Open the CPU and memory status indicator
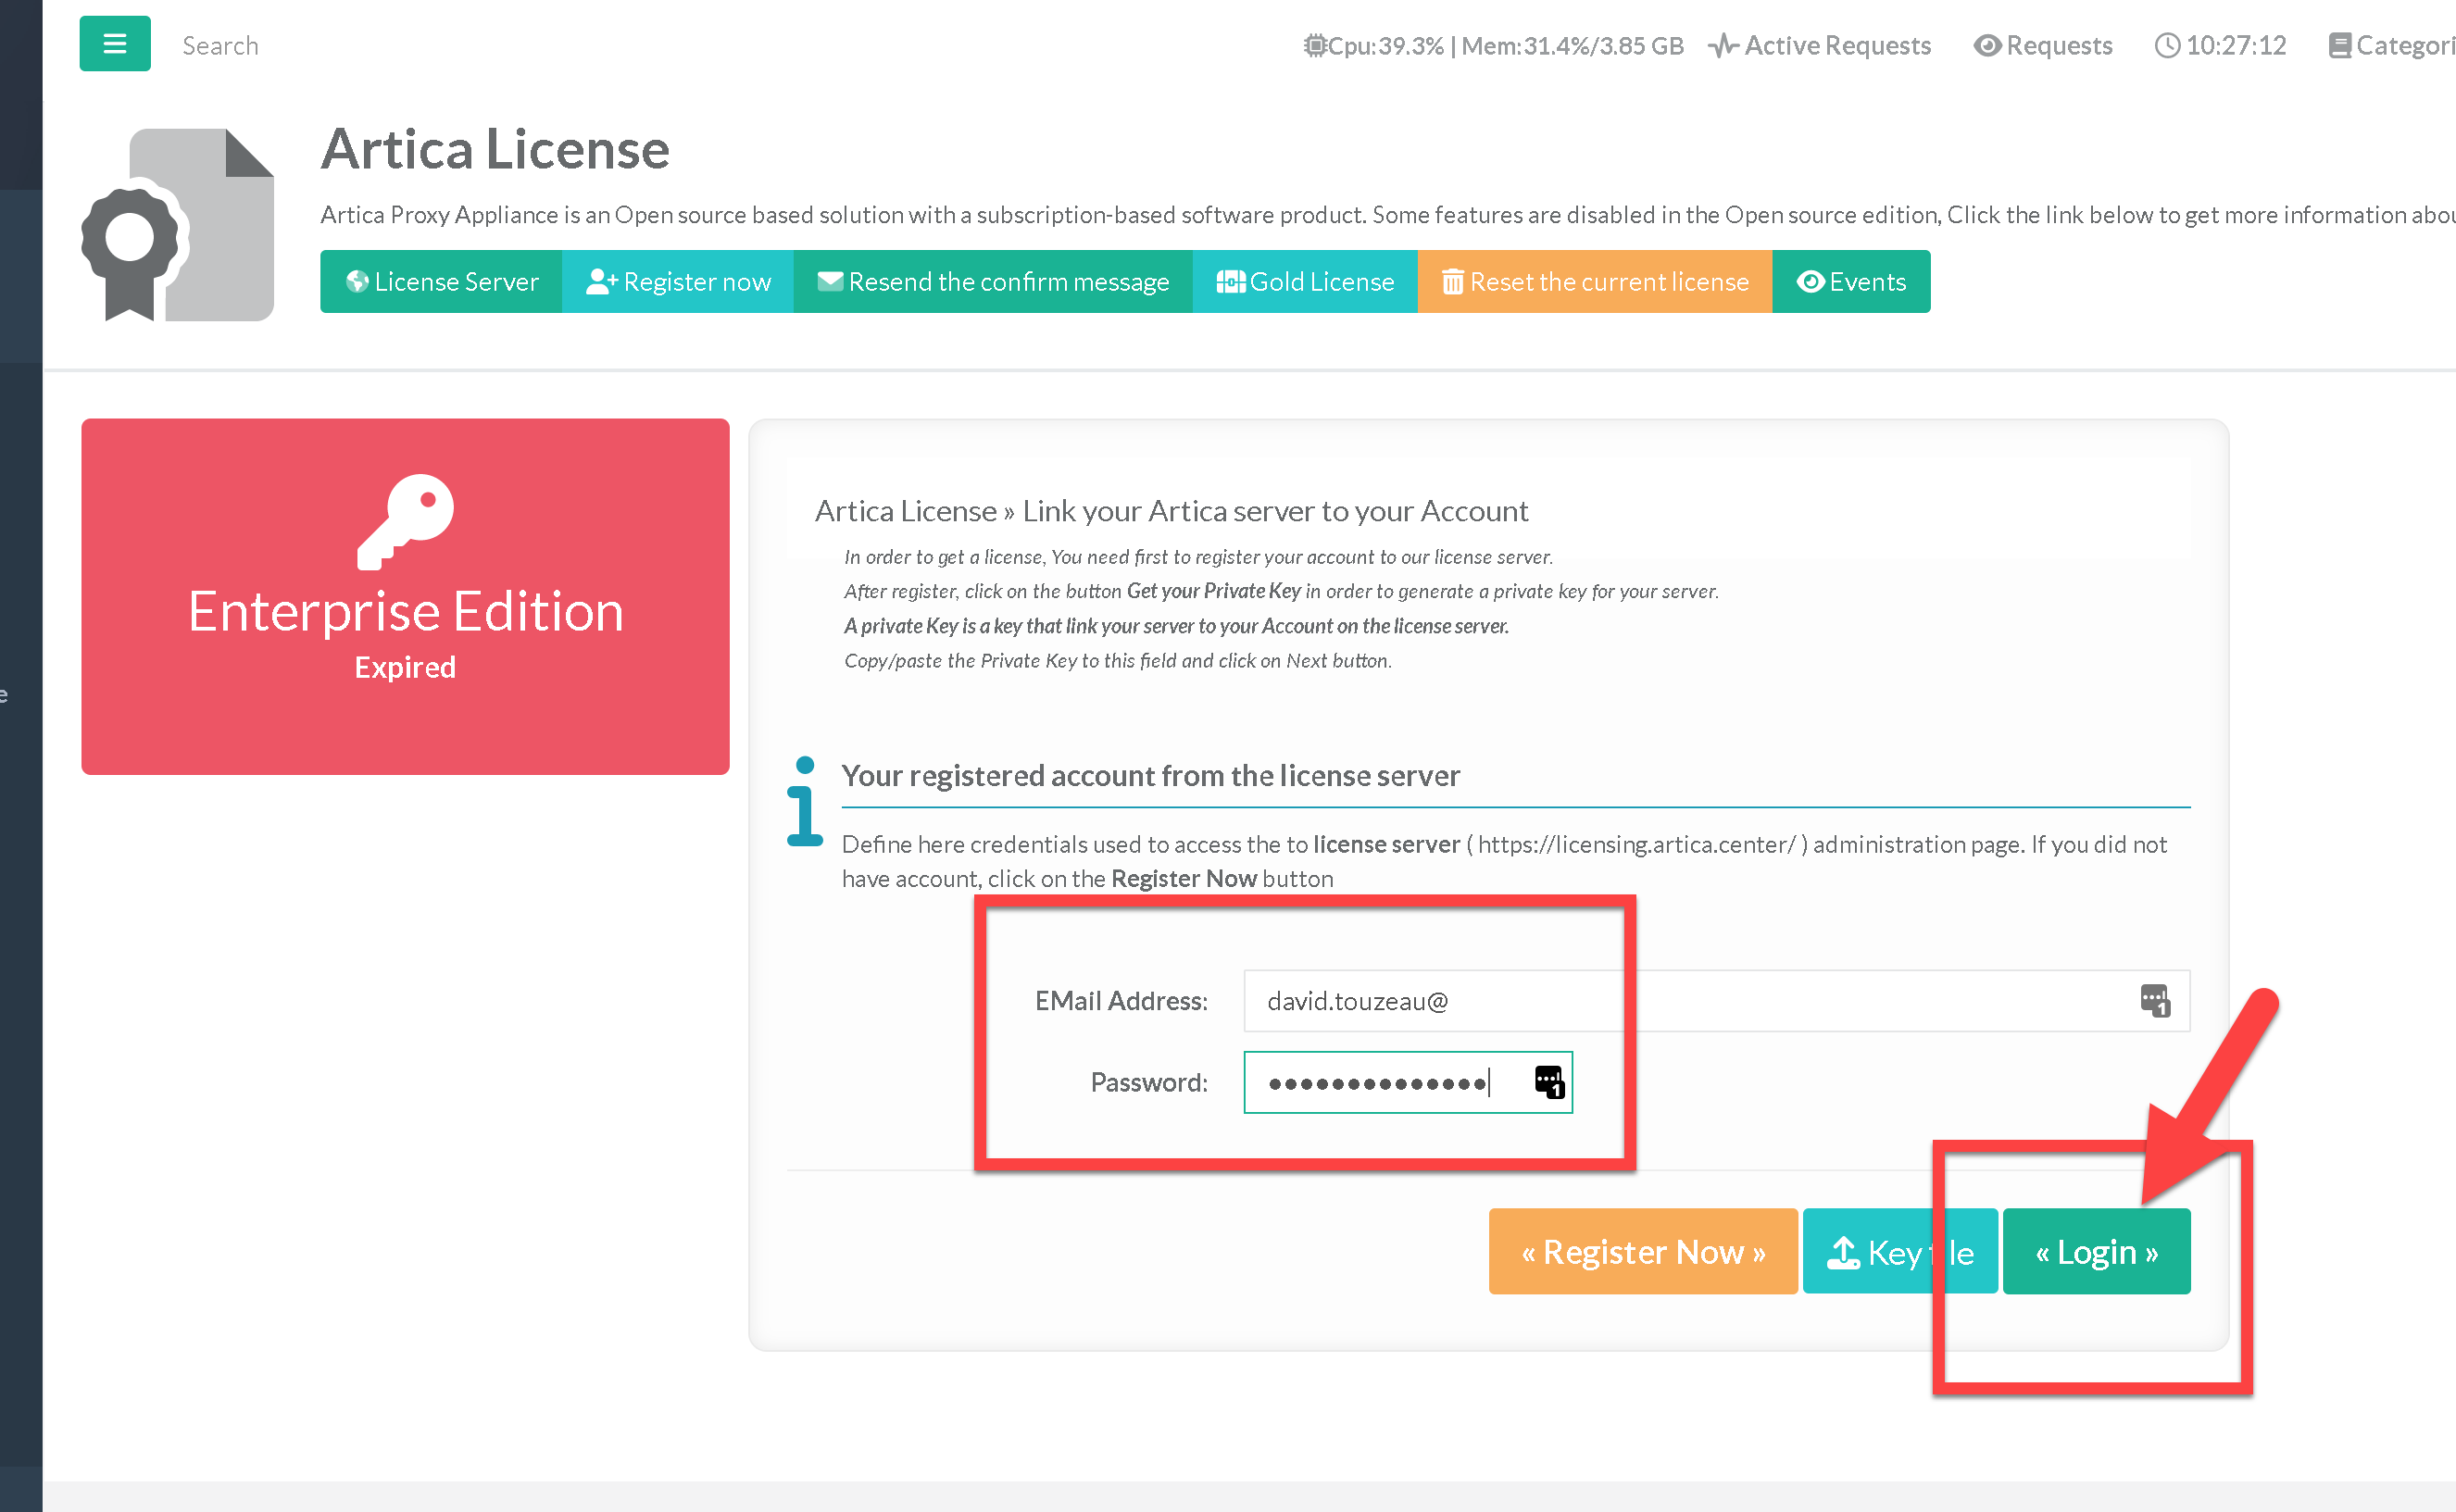2456x1512 pixels. pos(1493,46)
